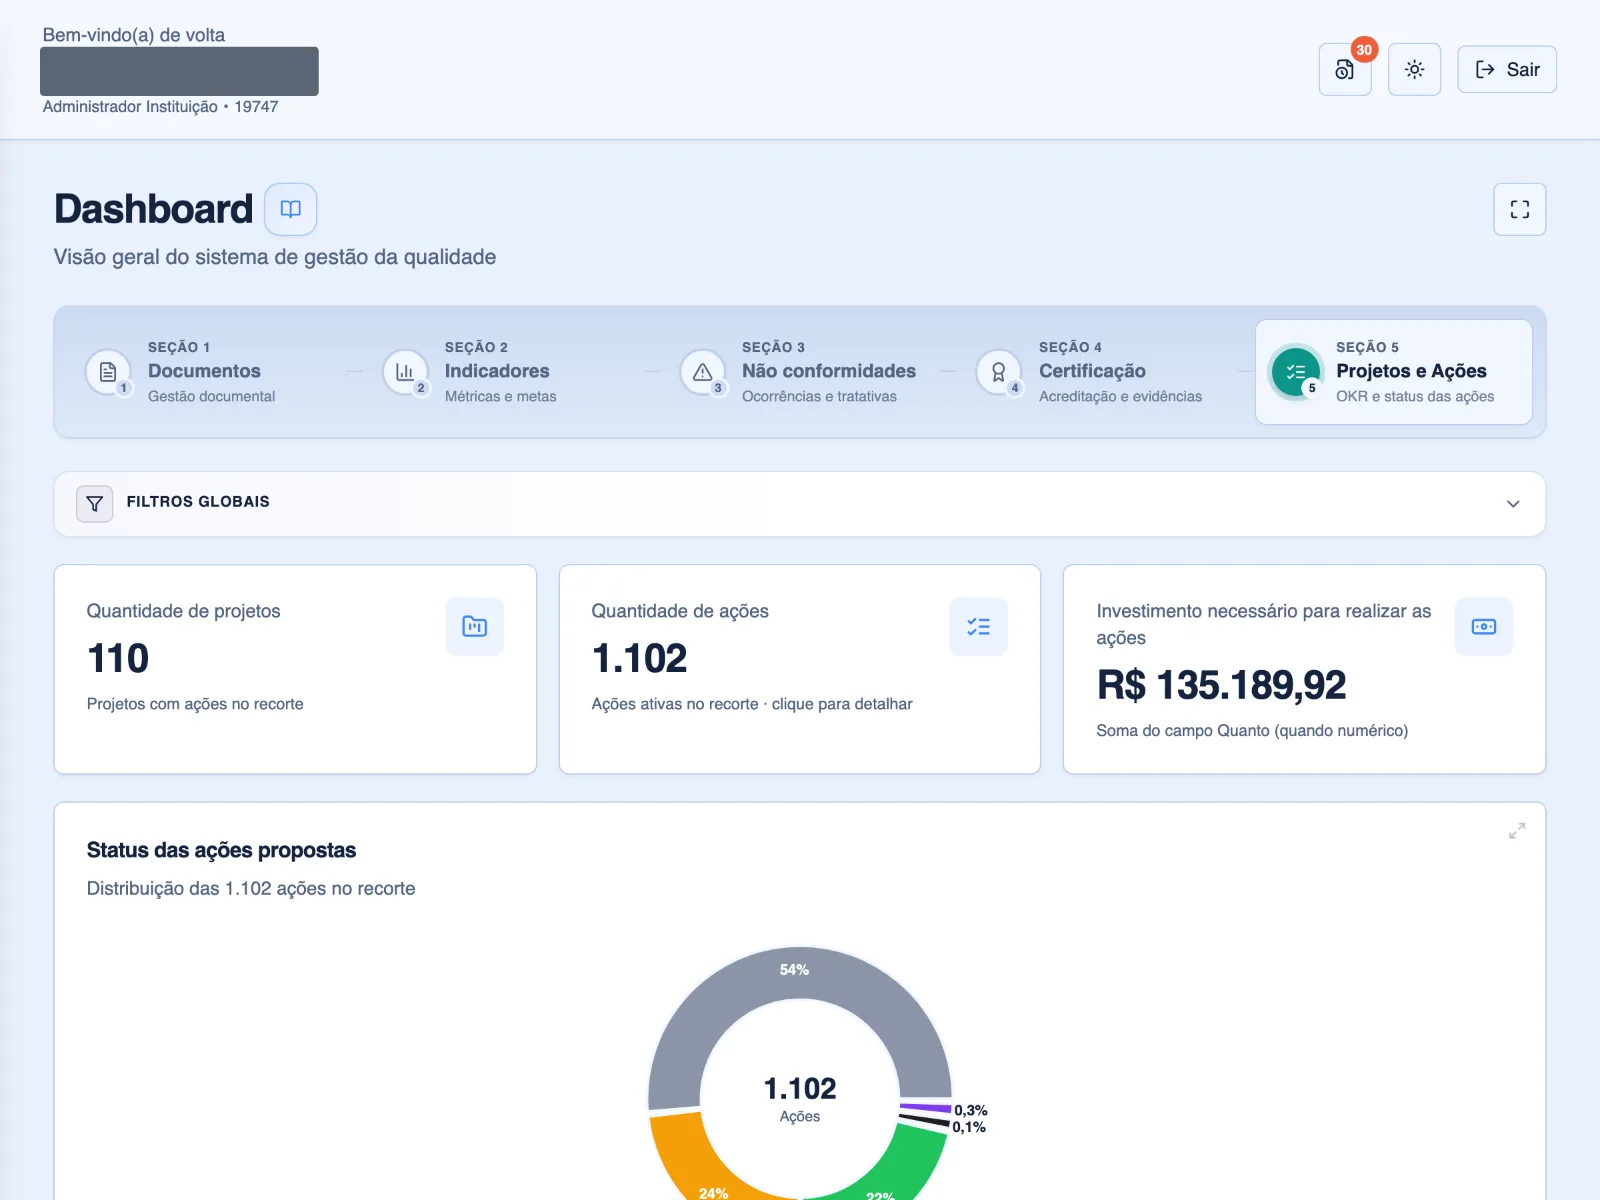Screen dimensions: 1600x1200
Task: Click the investment banknote icon in card
Action: coord(1484,627)
